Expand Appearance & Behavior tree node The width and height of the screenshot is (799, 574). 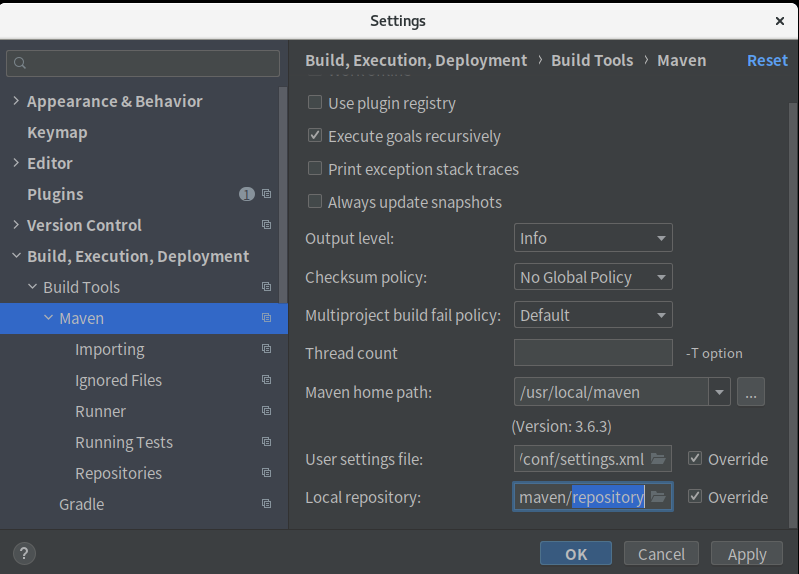click(16, 101)
